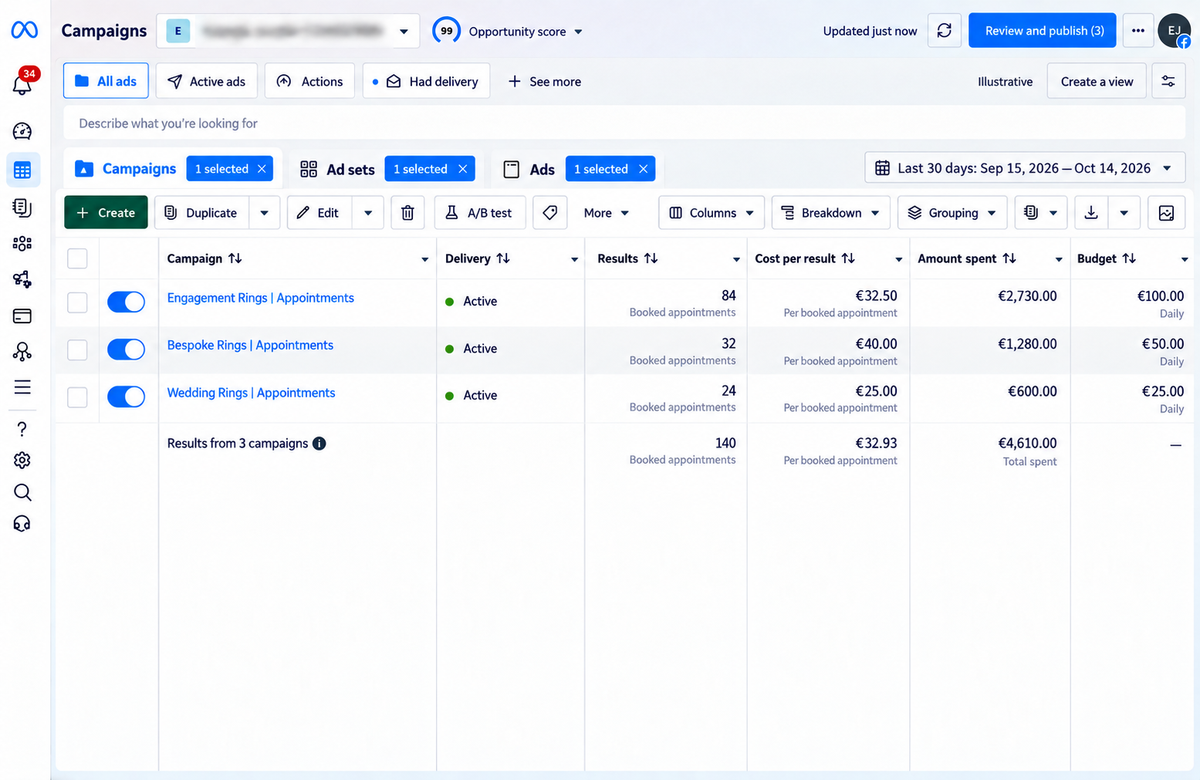Open Bespoke Rings | Appointments campaign link
The width and height of the screenshot is (1200, 780).
[250, 345]
